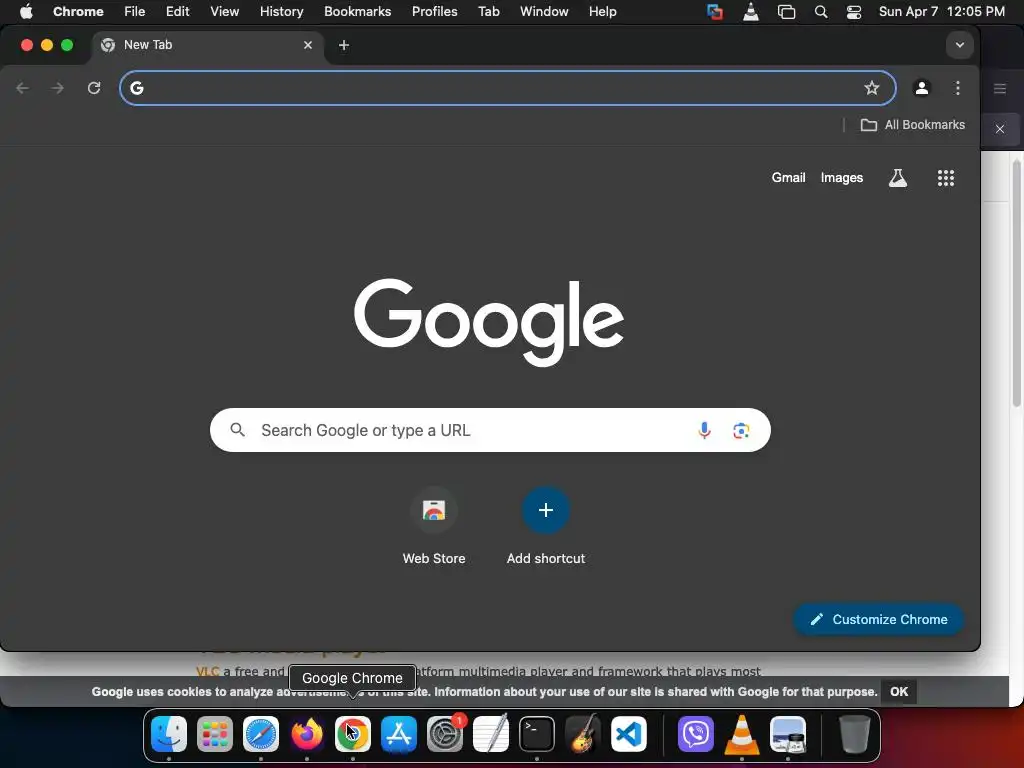Open the Bookmarks menu
Image resolution: width=1024 pixels, height=768 pixels.
pyautogui.click(x=357, y=12)
